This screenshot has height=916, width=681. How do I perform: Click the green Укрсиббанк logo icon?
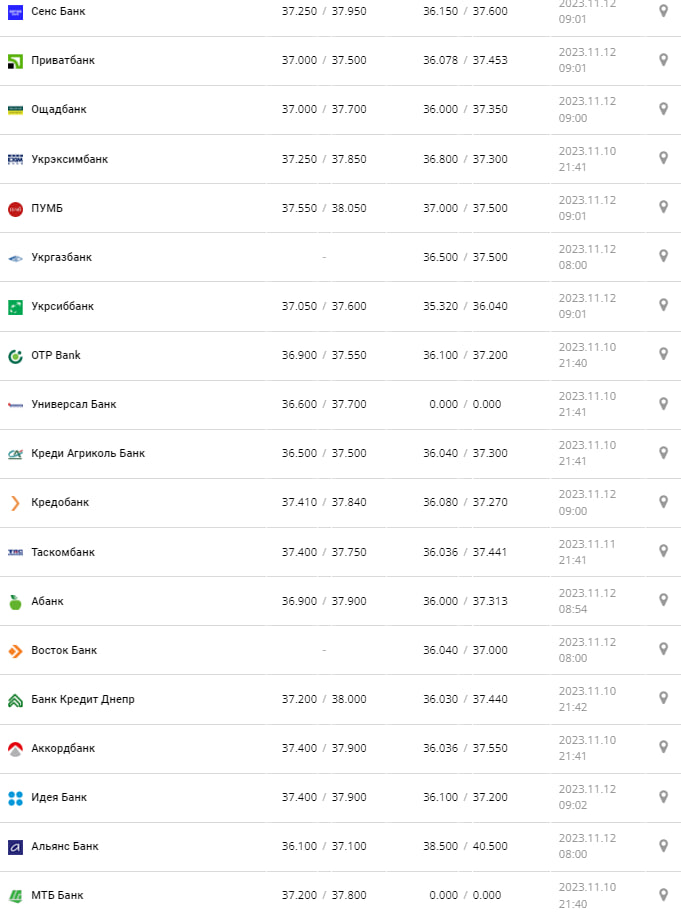click(x=15, y=307)
